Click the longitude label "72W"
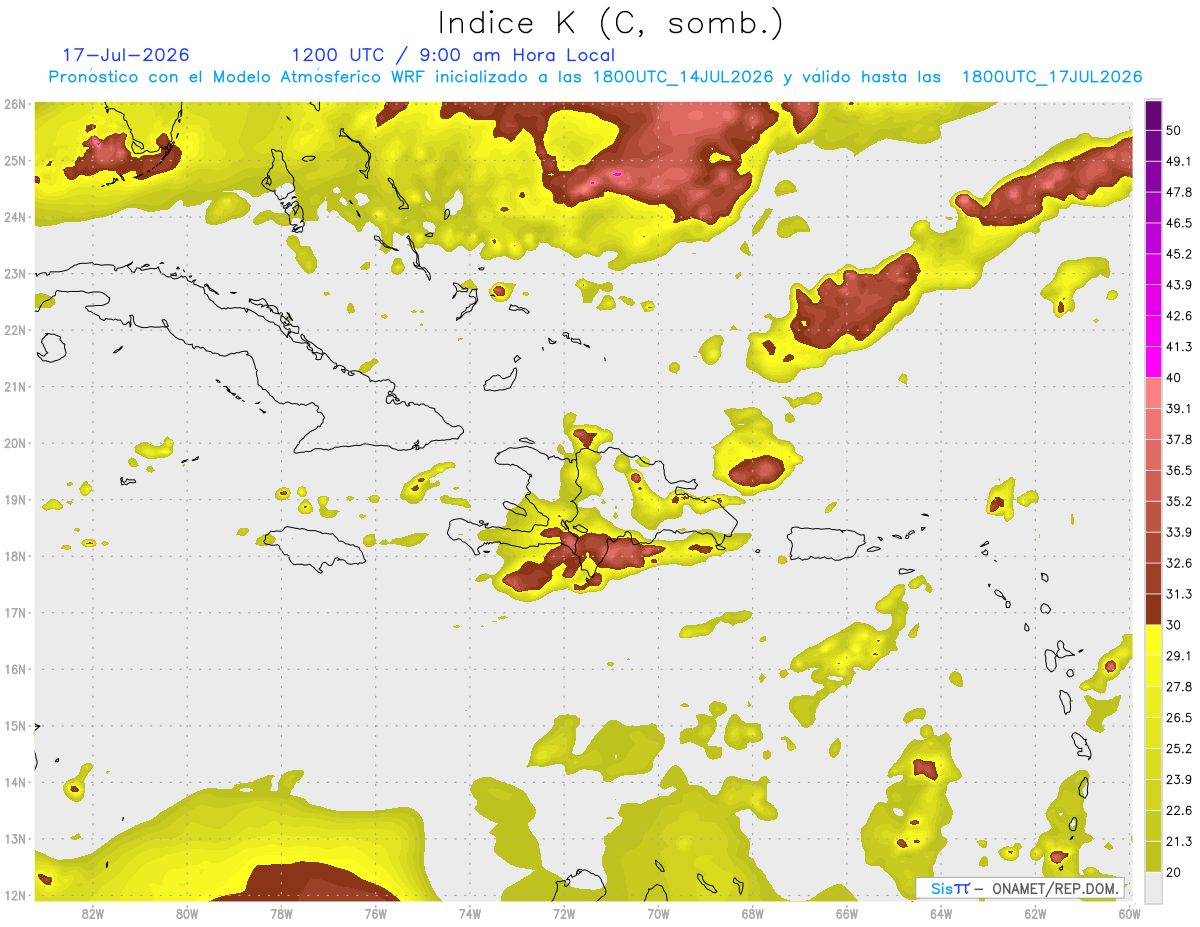This screenshot has height=927, width=1200. pyautogui.click(x=564, y=913)
